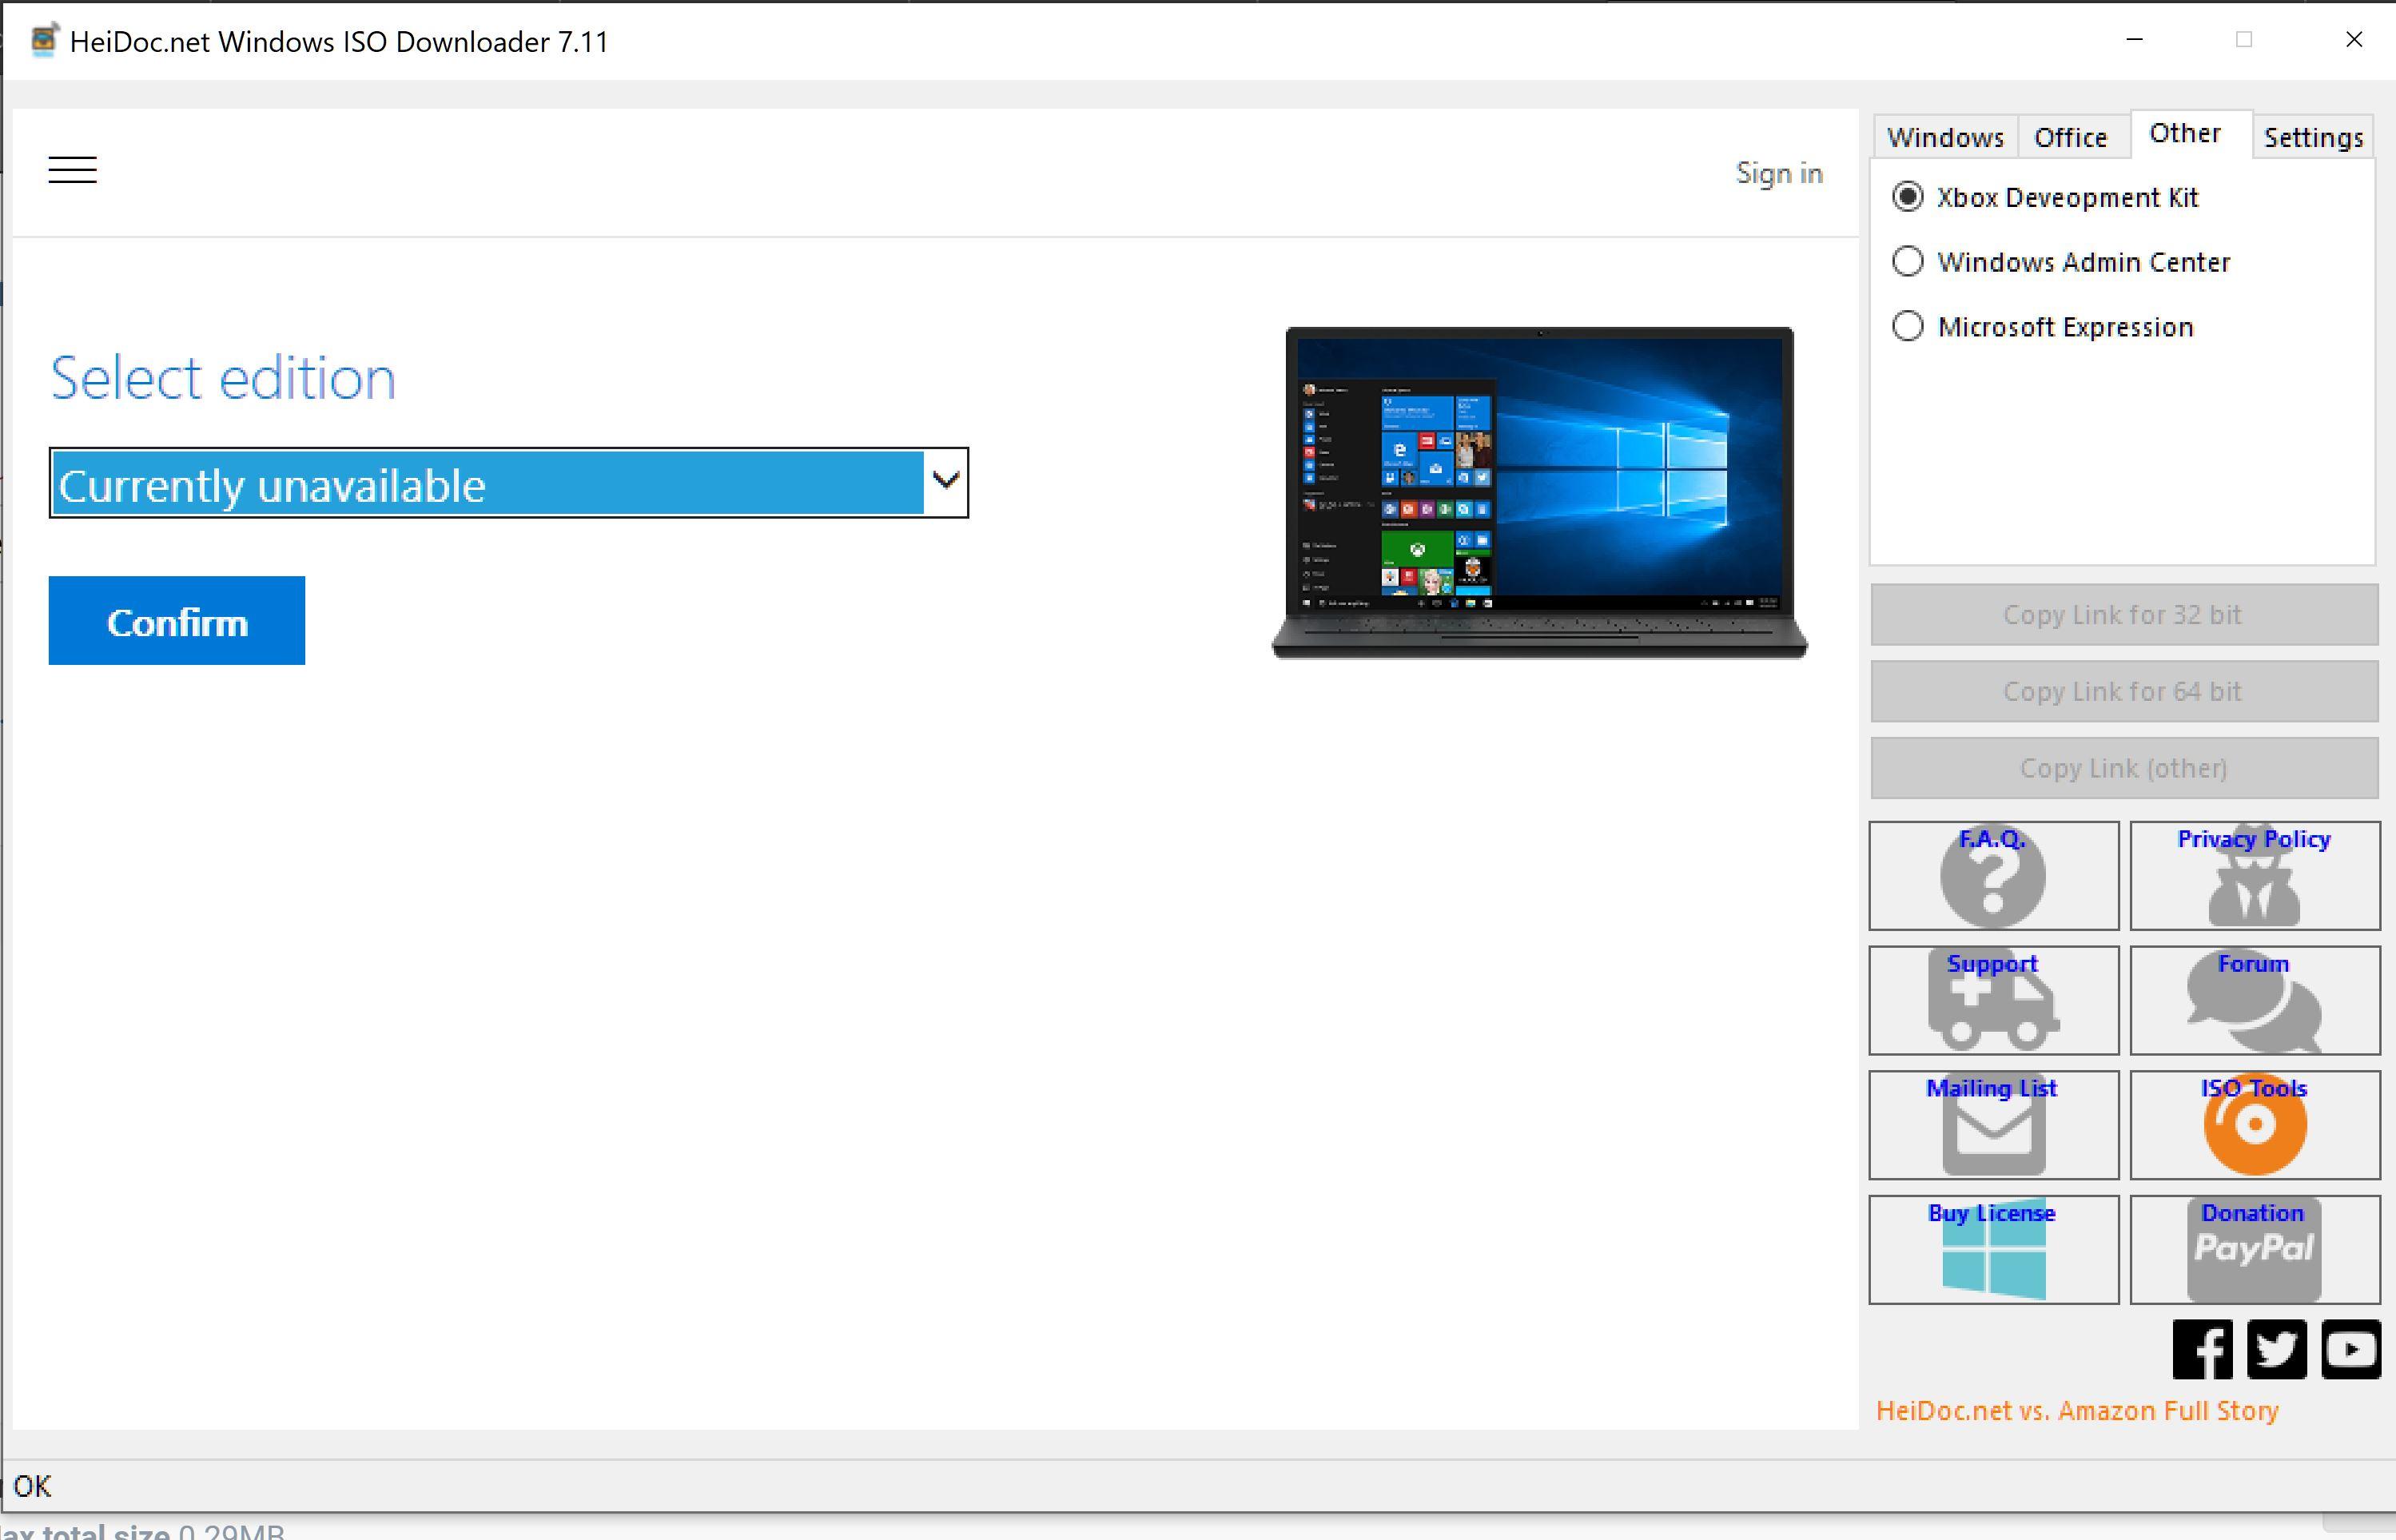Click the OK status bar text

pyautogui.click(x=32, y=1486)
